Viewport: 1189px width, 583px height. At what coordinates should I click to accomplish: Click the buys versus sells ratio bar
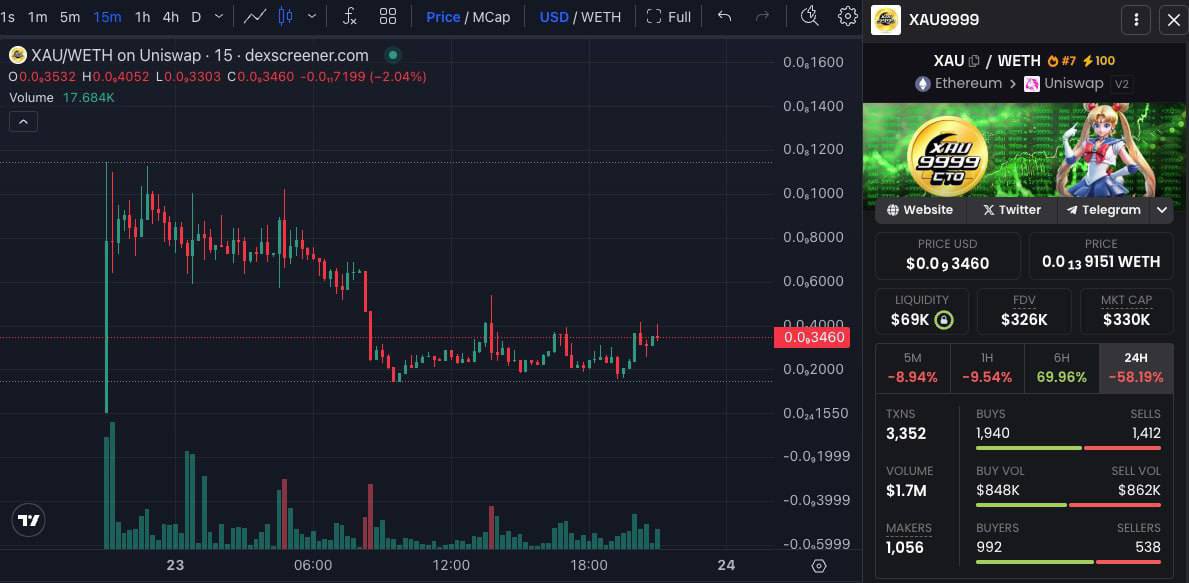(1068, 448)
